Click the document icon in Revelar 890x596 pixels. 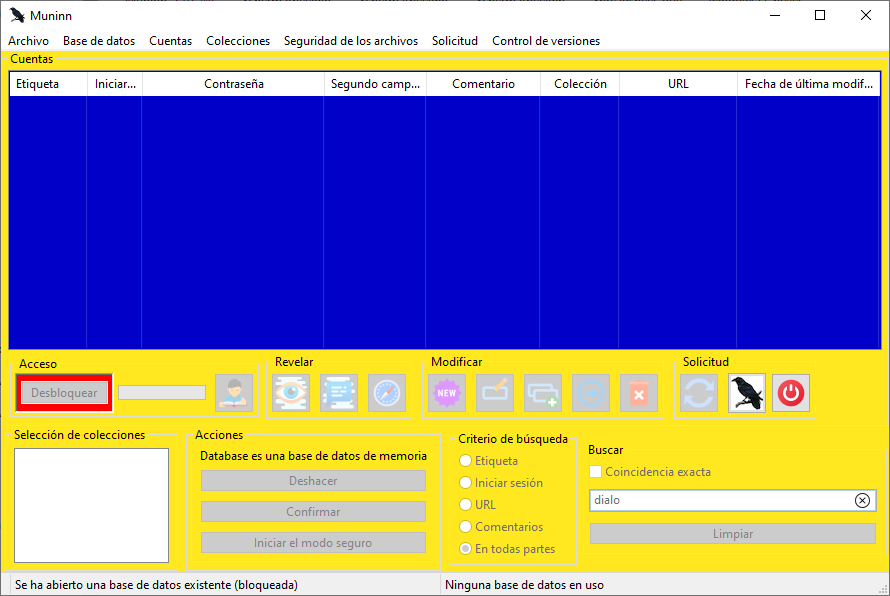(339, 393)
